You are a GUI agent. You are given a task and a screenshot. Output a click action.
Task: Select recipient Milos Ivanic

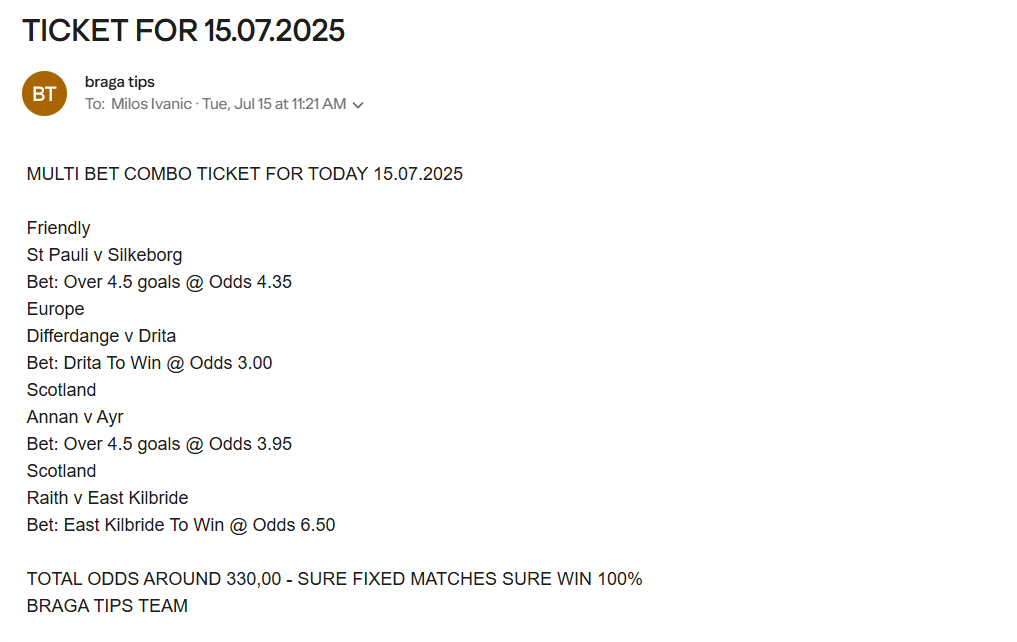151,104
